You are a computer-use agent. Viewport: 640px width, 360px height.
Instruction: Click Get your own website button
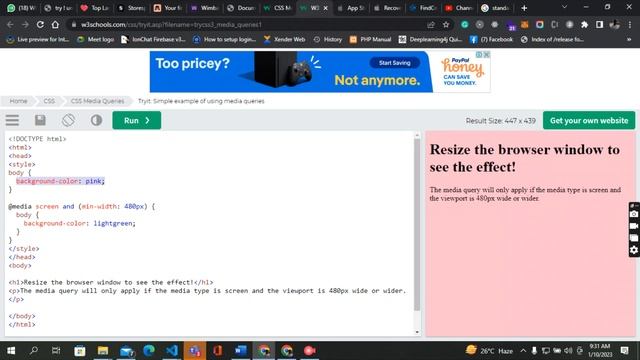pyautogui.click(x=589, y=120)
